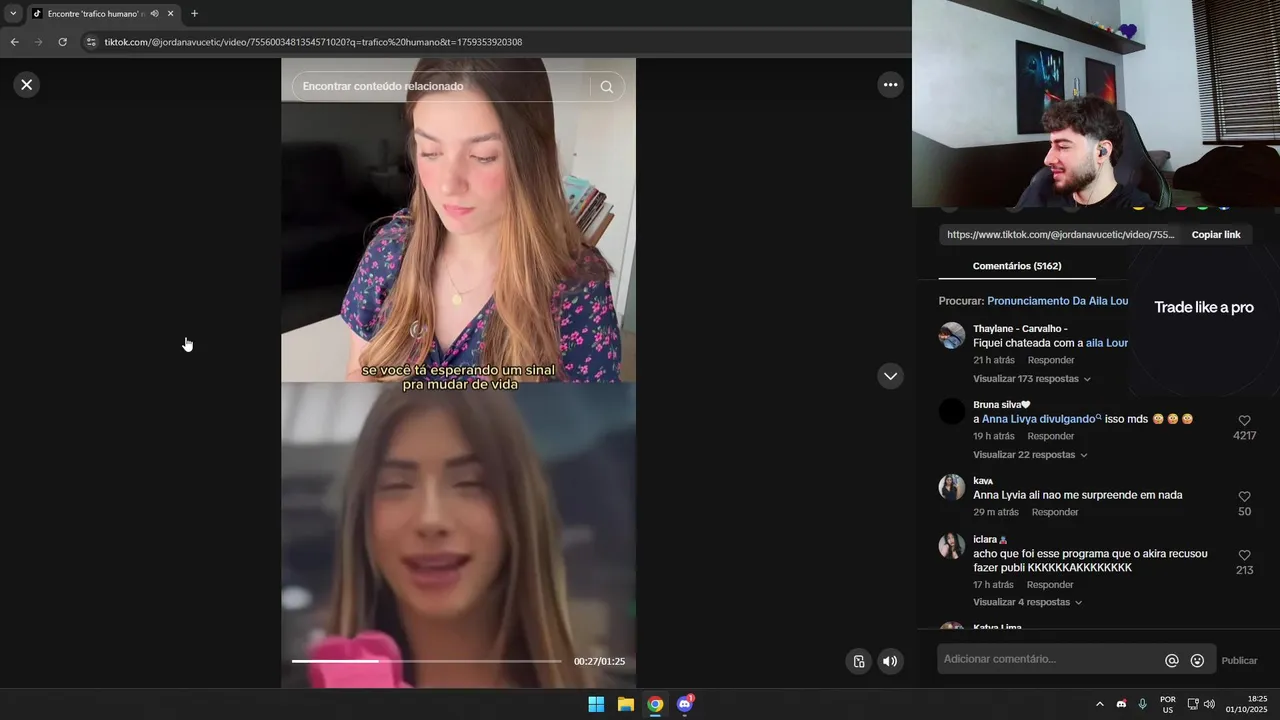Image resolution: width=1280 pixels, height=720 pixels.
Task: Click the Thaylane - Carvalho username
Action: pos(1020,328)
